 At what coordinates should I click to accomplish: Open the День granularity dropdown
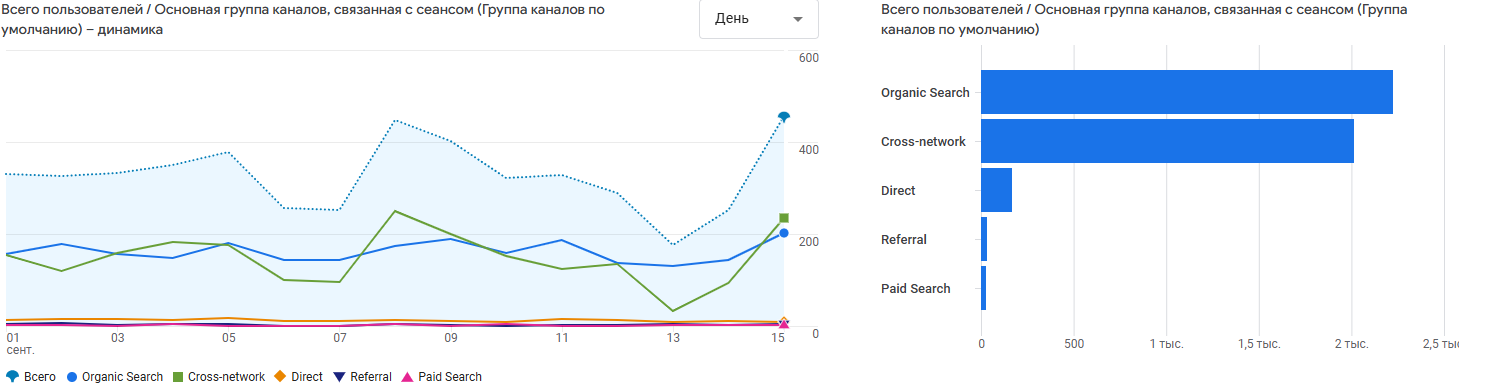pos(758,19)
